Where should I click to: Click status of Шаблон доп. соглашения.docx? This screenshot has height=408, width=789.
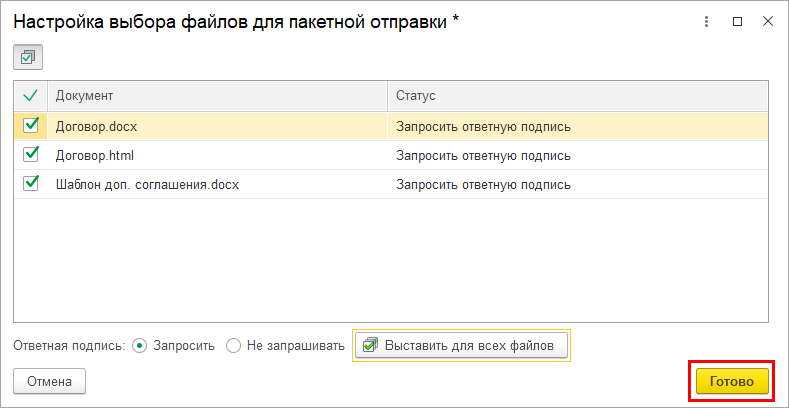[483, 185]
